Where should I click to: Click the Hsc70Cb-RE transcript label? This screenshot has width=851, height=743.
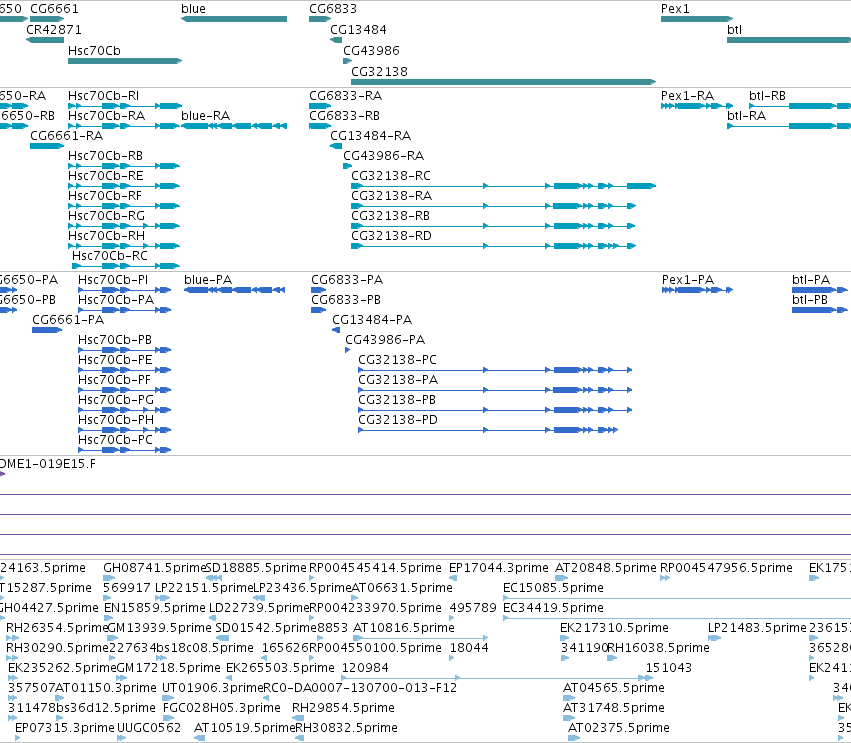(x=106, y=176)
